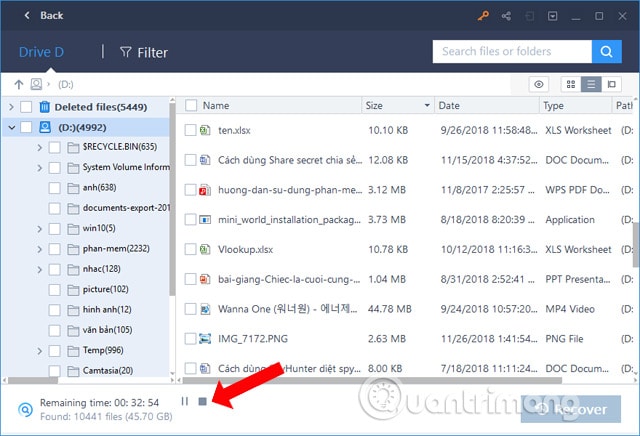Toggle the preview eye icon
640x436 pixels.
click(539, 85)
